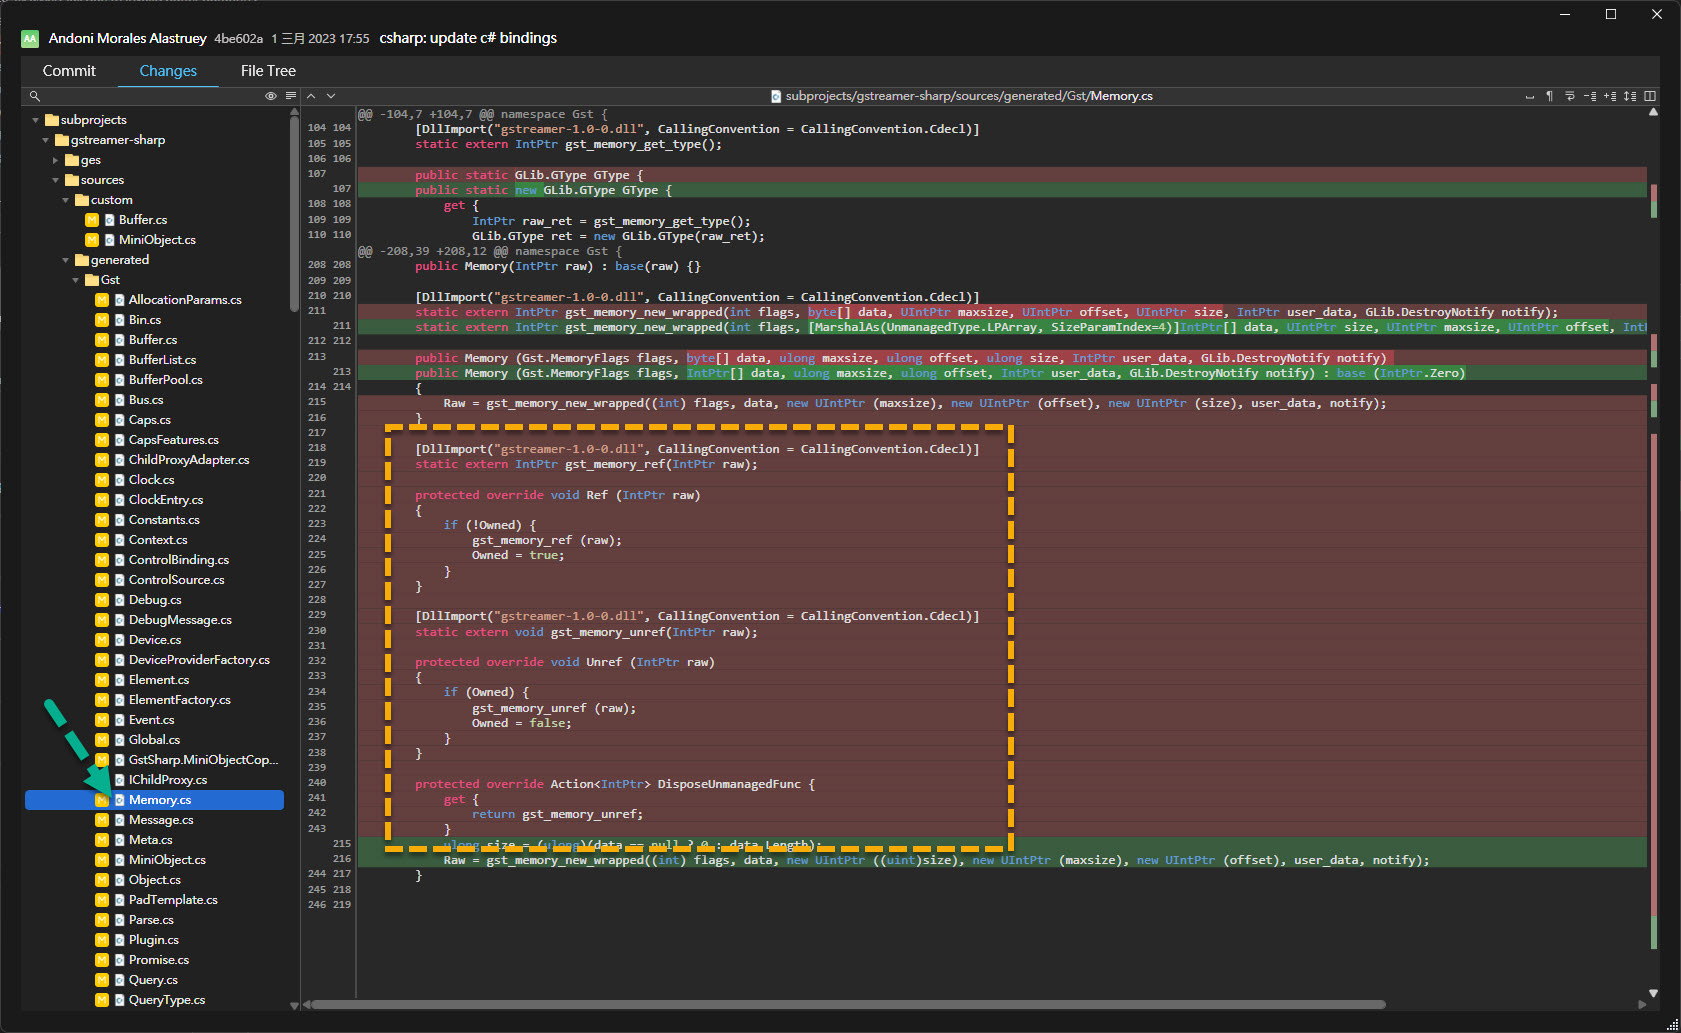Select Message.cs in the file list

(161, 820)
